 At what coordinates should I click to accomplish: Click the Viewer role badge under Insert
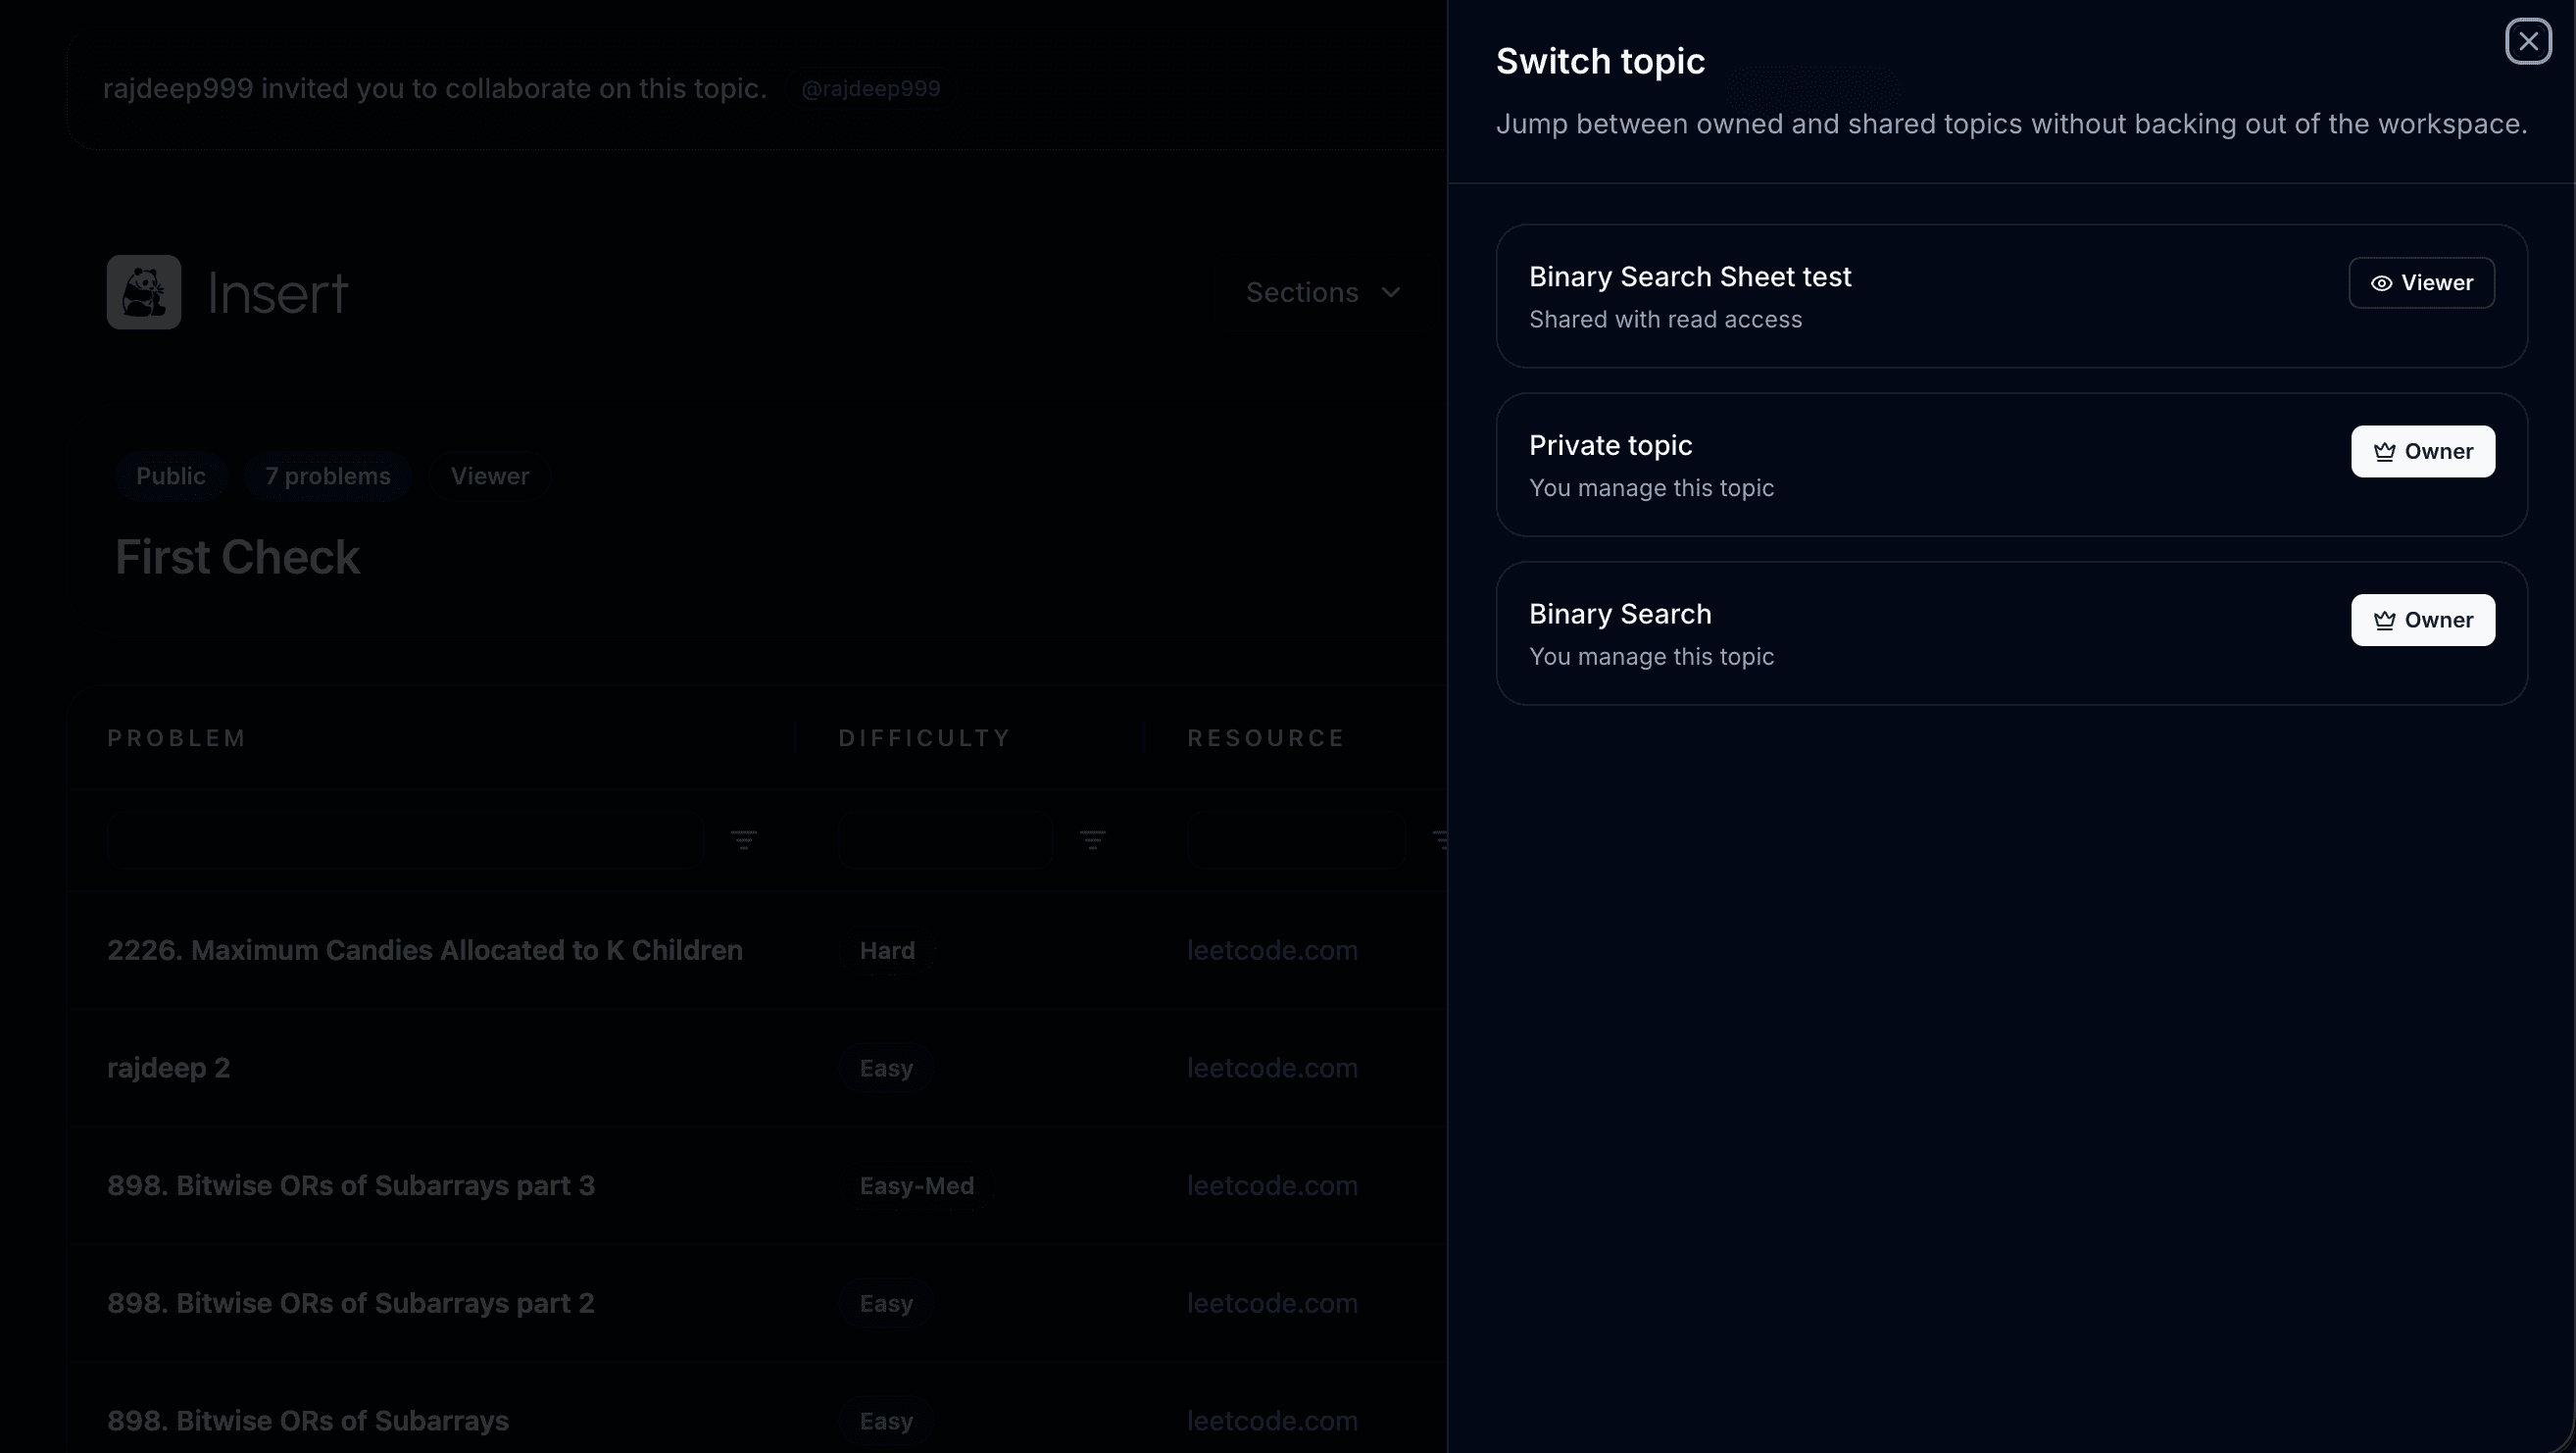coord(490,476)
